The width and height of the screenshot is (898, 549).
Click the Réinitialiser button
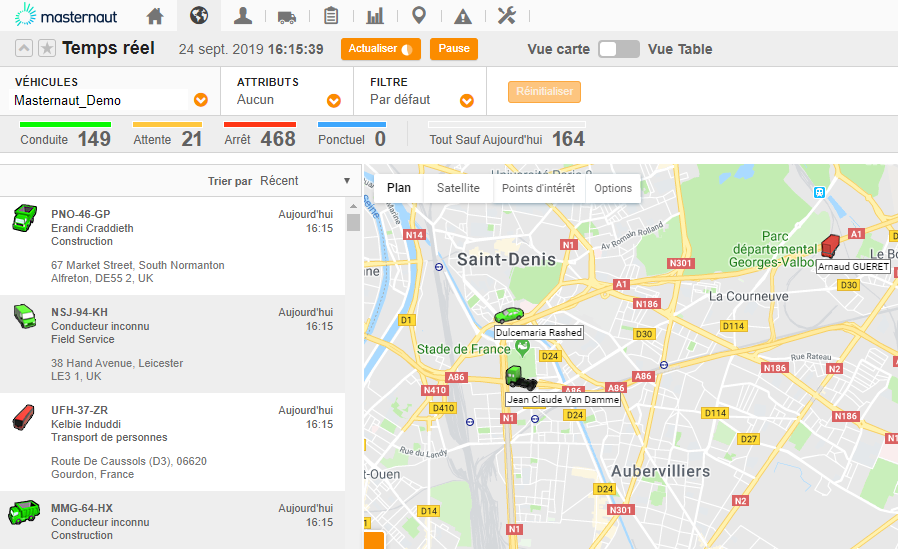point(544,92)
